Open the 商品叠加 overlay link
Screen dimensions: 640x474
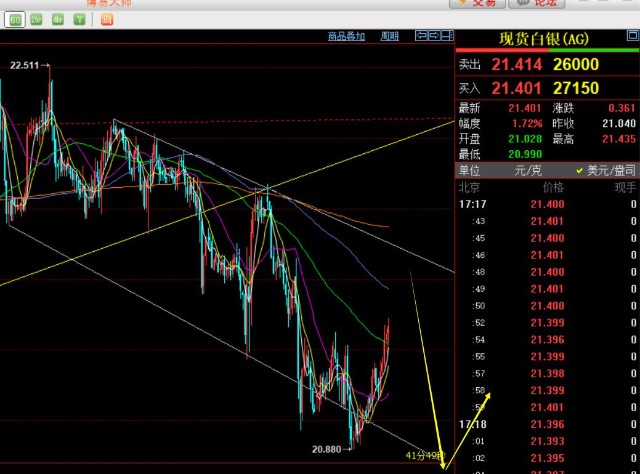click(346, 37)
